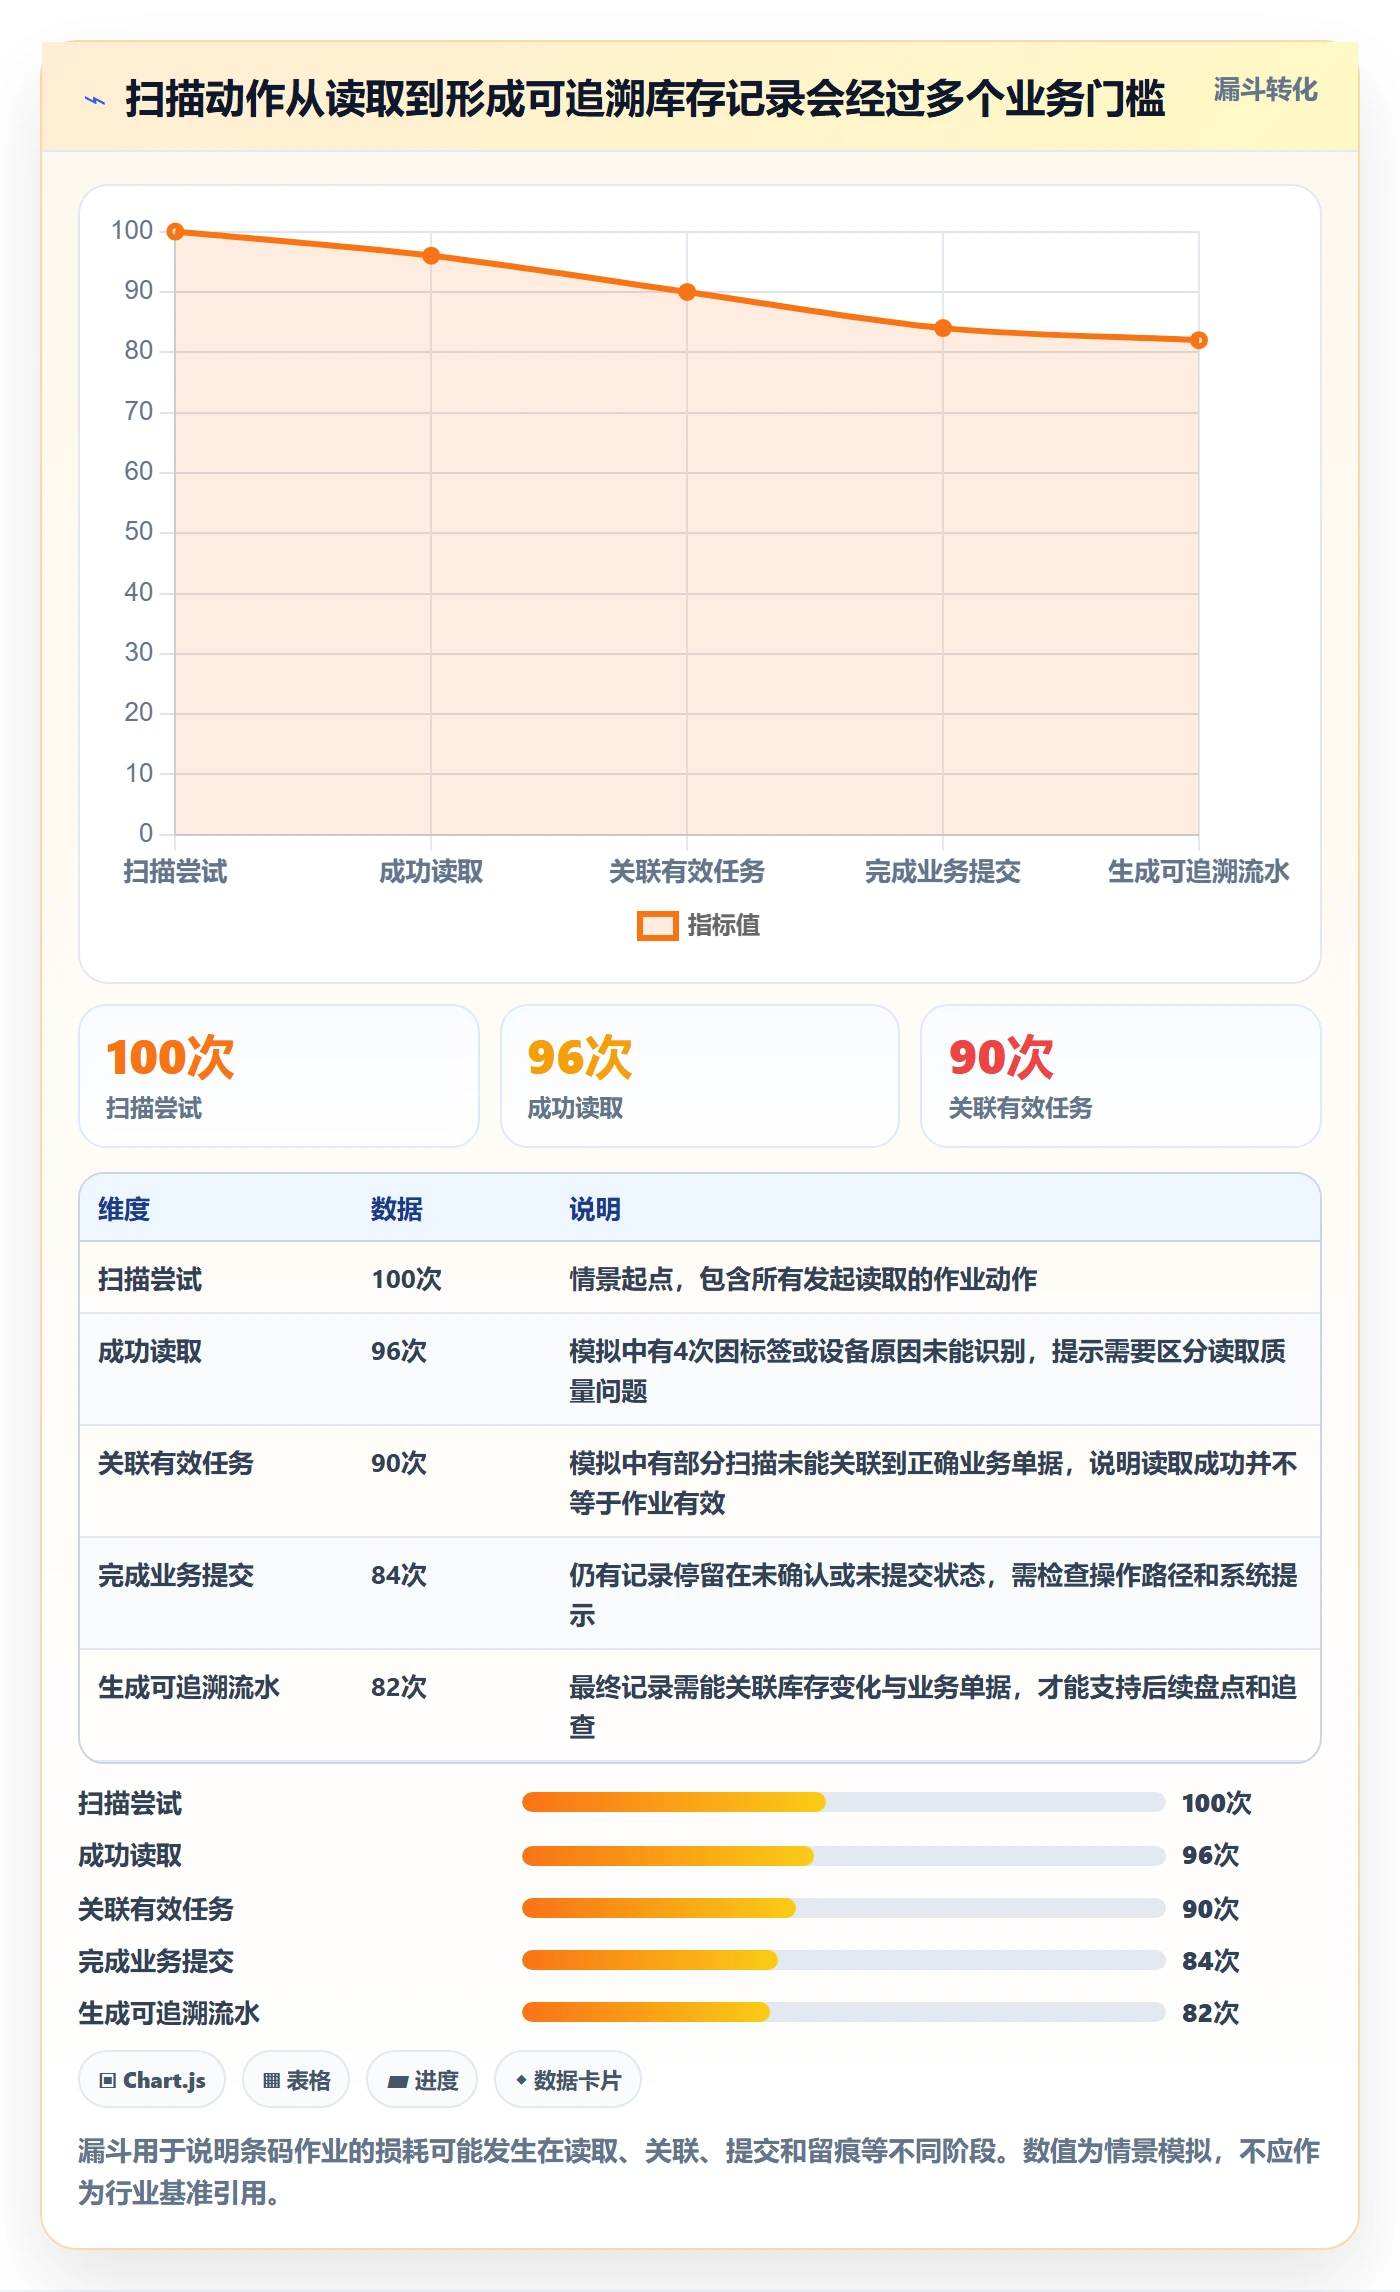
Task: Click the 90次 关联有效任务 data card
Action: 1121,1076
